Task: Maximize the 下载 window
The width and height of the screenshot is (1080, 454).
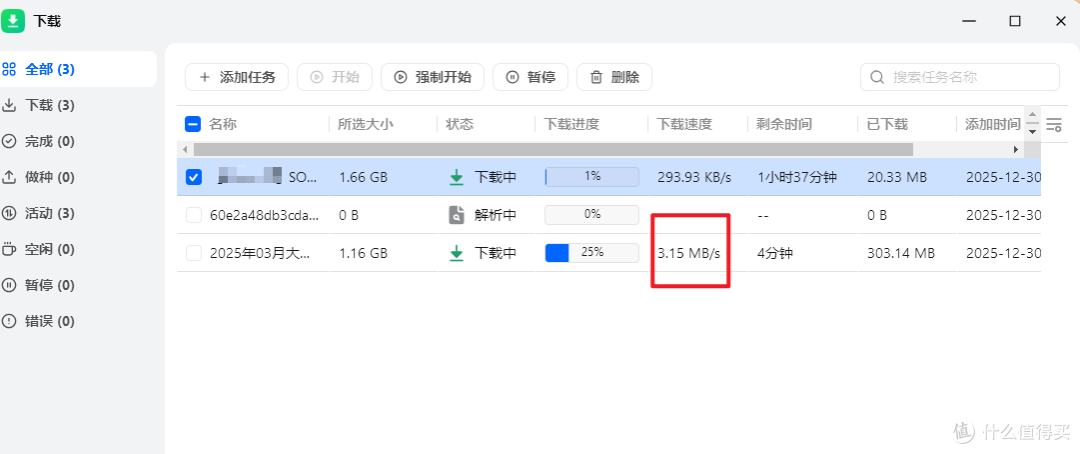Action: pos(1015,21)
